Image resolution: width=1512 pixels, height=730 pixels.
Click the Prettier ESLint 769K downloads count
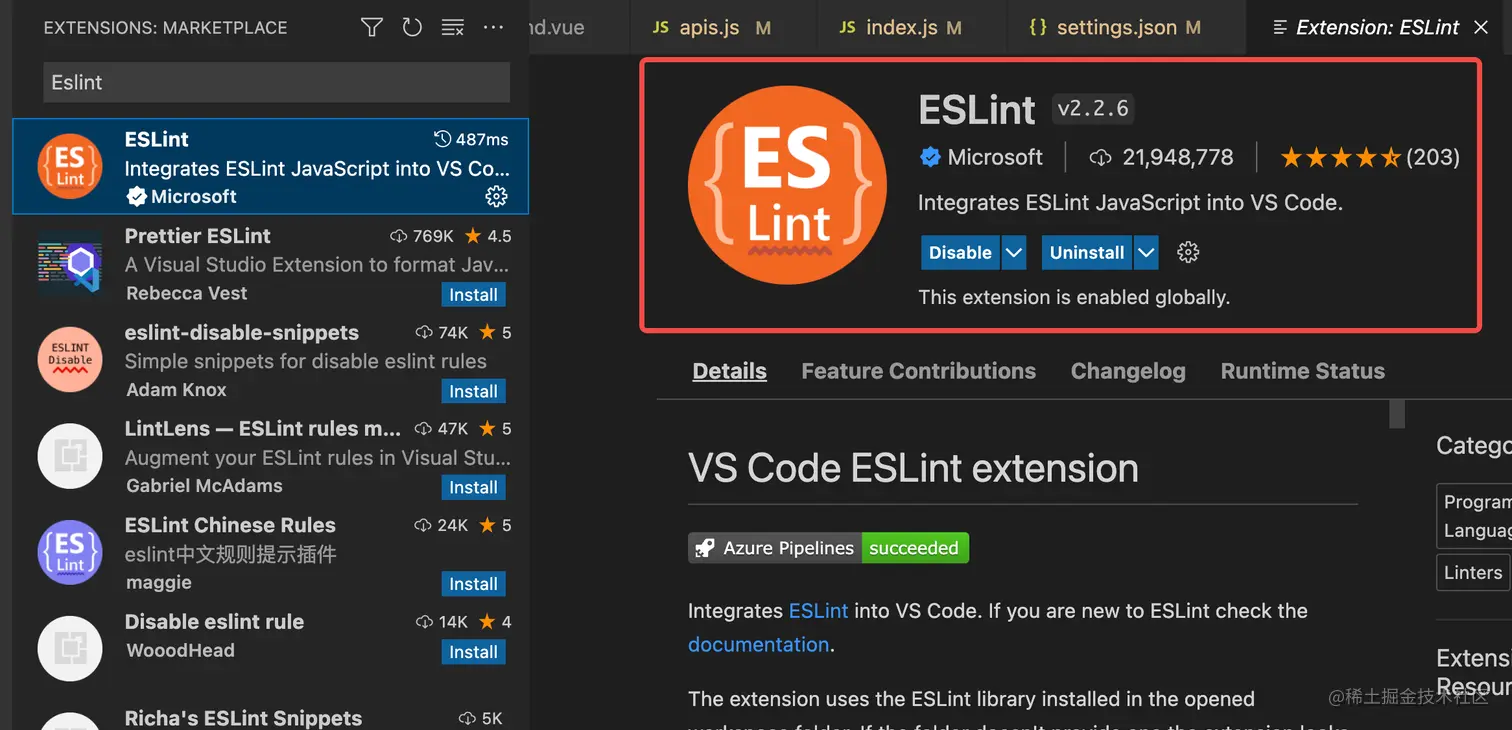(x=422, y=236)
